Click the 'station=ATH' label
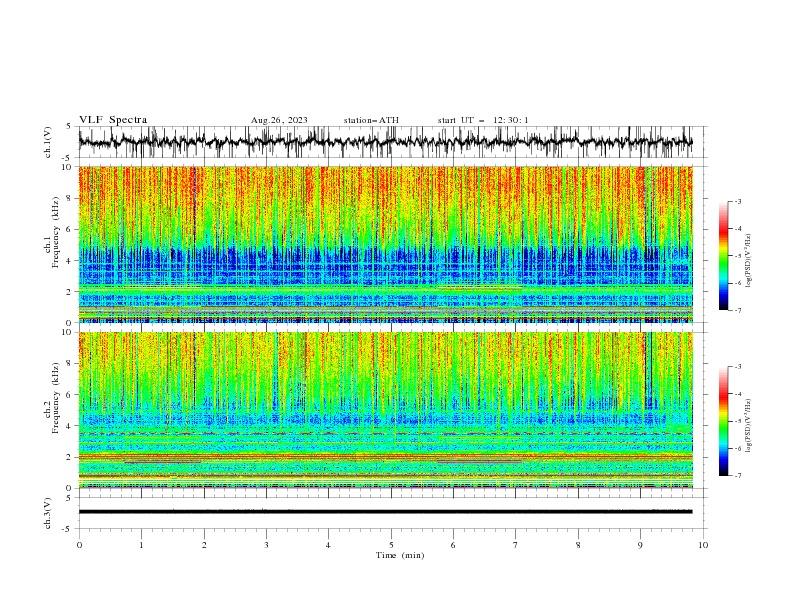This screenshot has height=612, width=792. click(x=371, y=120)
